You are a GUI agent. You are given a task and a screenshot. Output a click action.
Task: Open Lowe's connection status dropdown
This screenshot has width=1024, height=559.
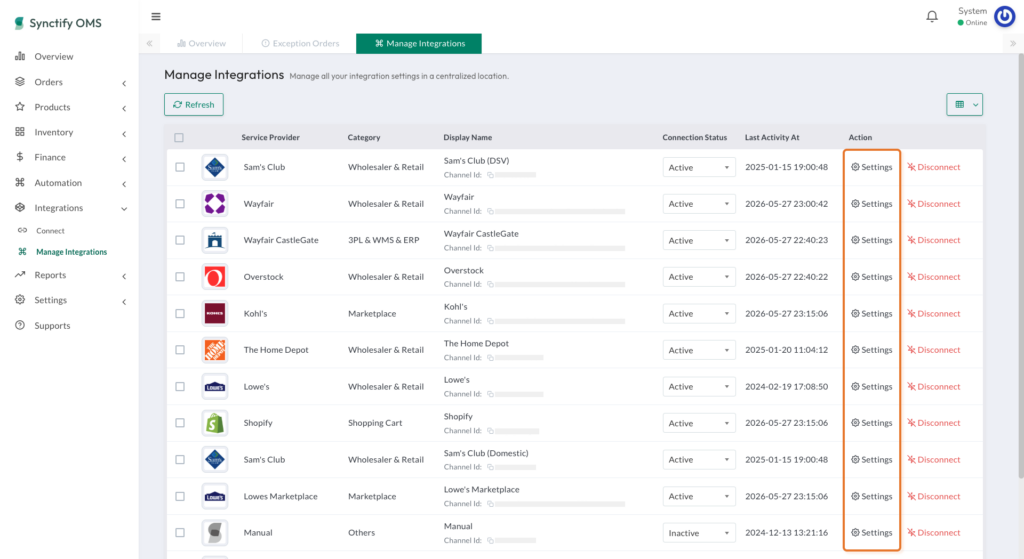pyautogui.click(x=699, y=387)
